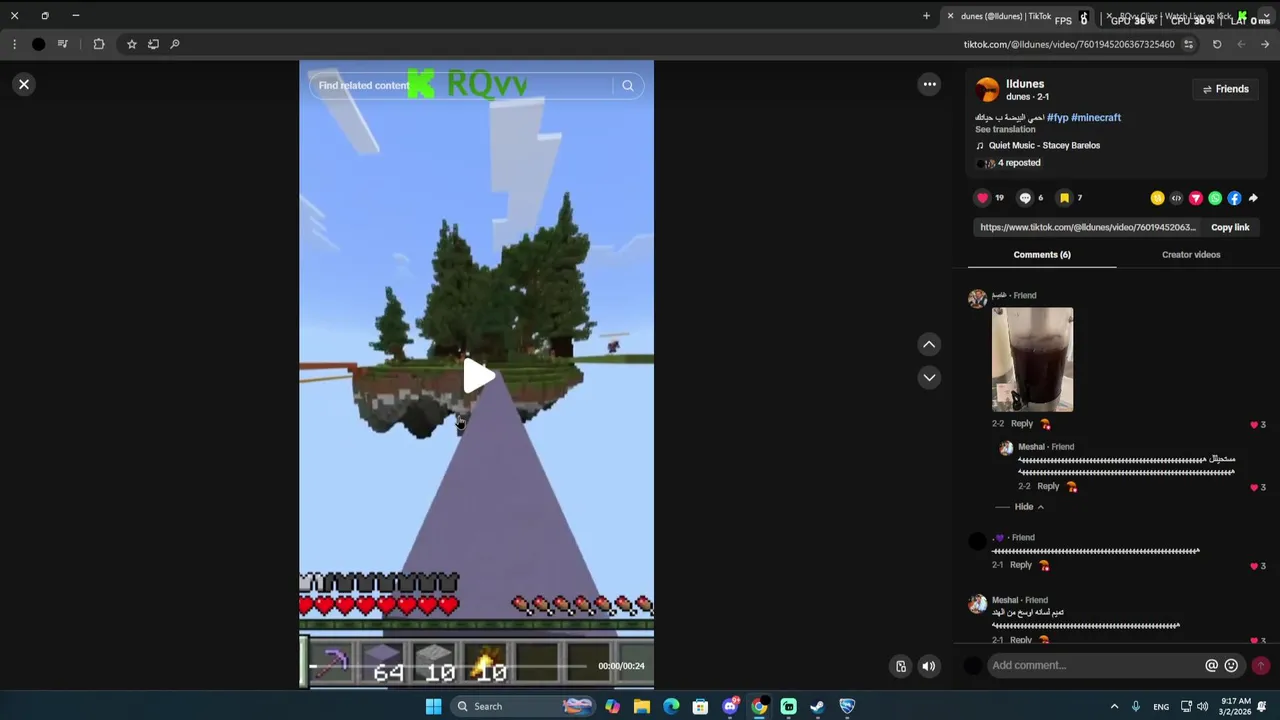Open the emoji picker in comment box
This screenshot has height=720, width=1280.
pos(1231,666)
